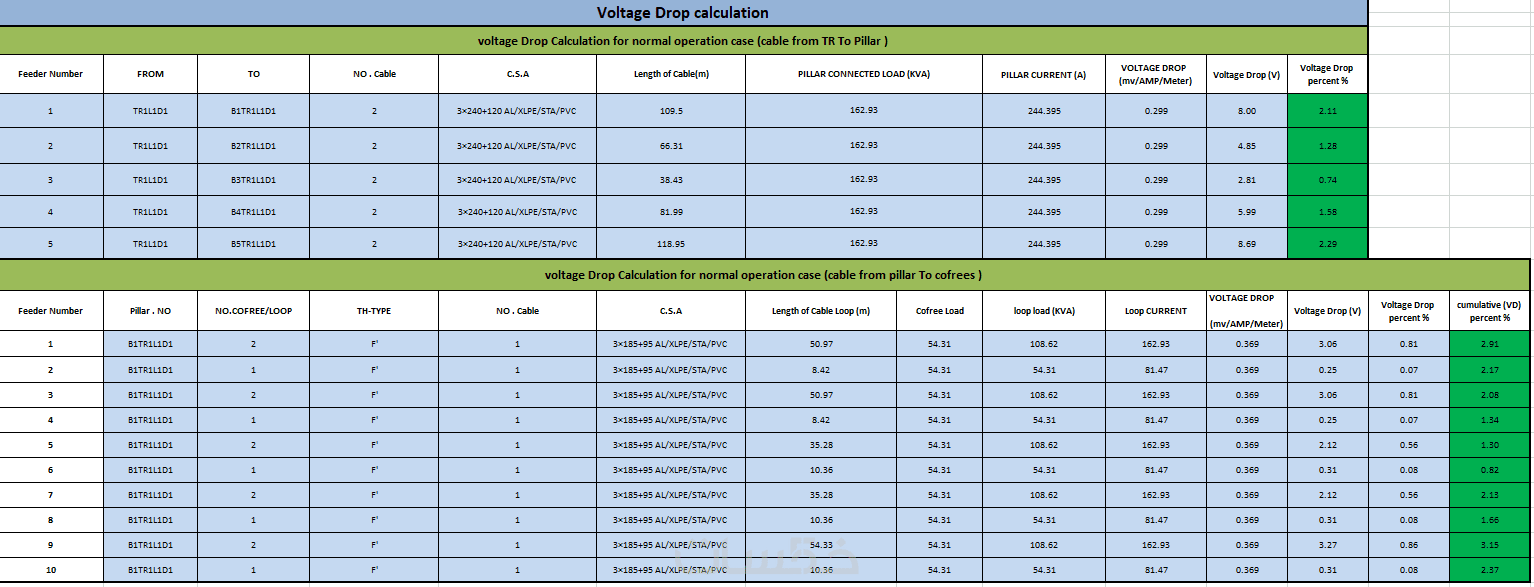The image size is (1534, 587).
Task: Click the green percent cell '1.58'
Action: (x=1327, y=212)
